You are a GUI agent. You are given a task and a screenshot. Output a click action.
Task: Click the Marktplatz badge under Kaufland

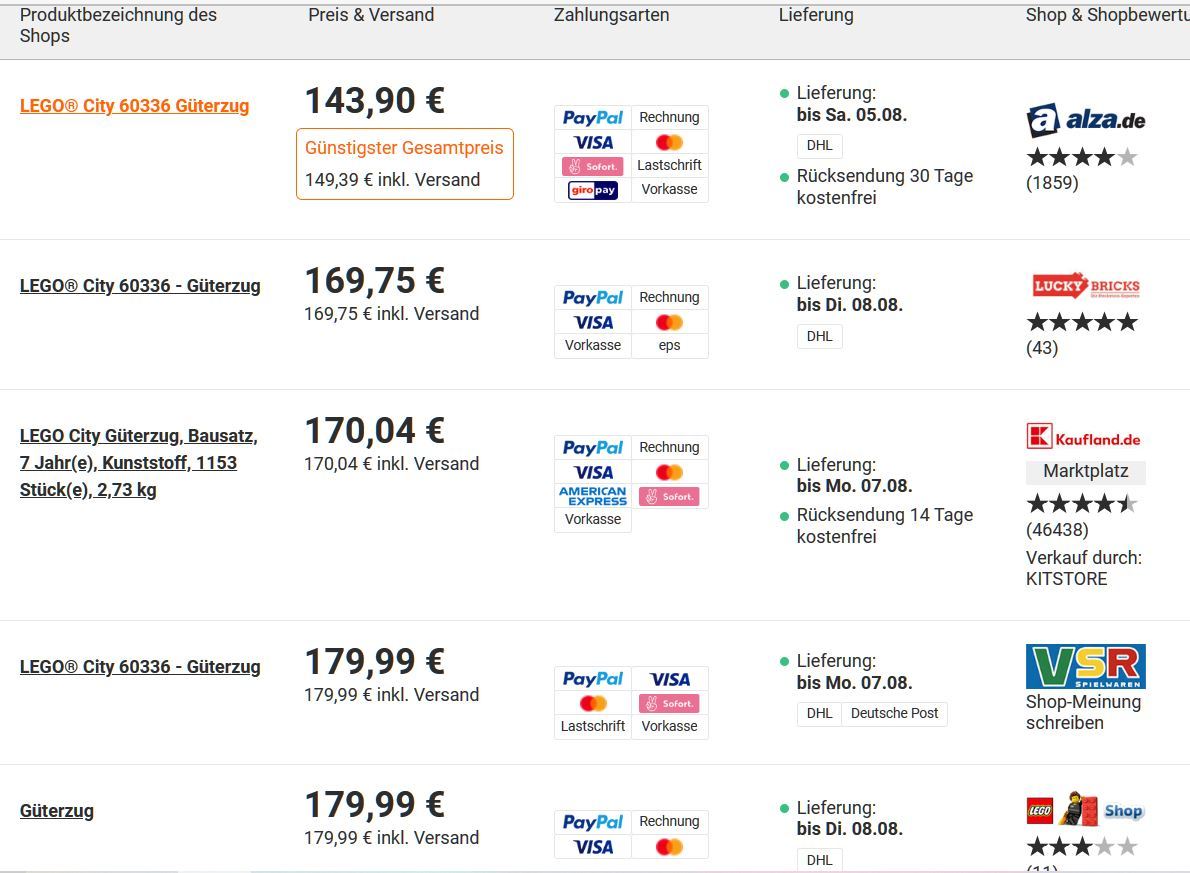click(x=1085, y=471)
